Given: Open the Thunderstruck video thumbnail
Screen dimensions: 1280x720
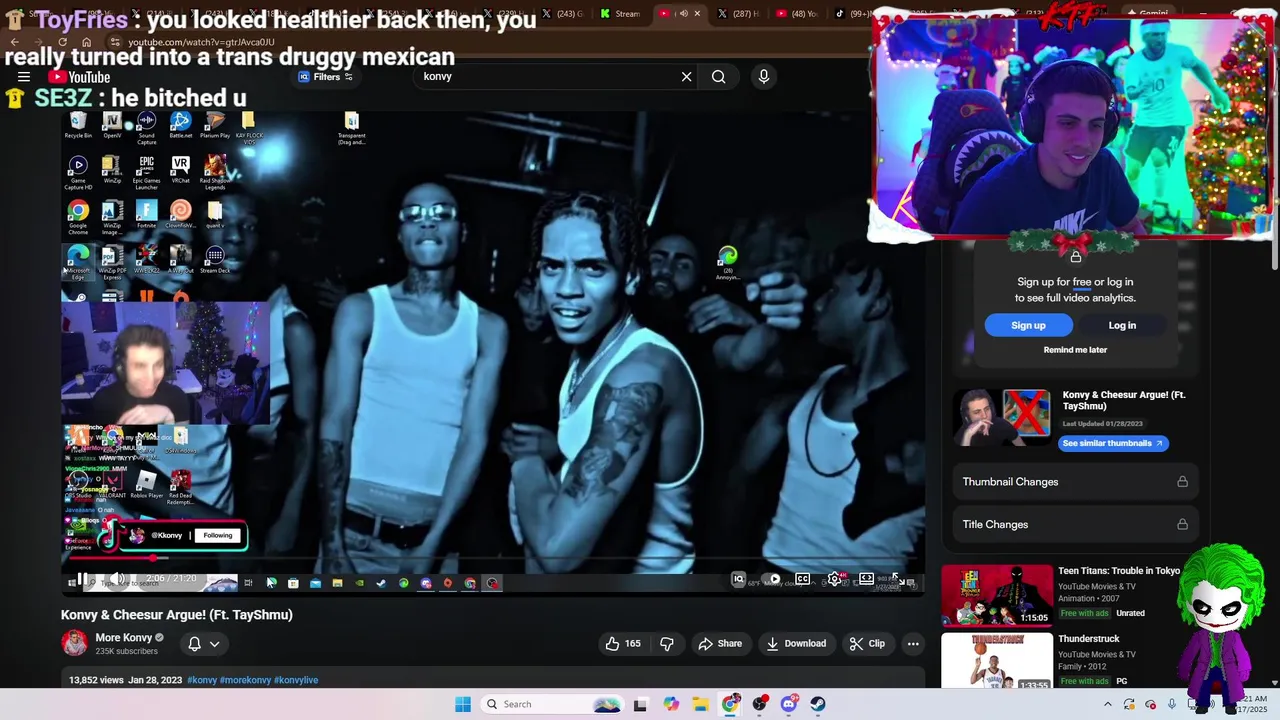Looking at the screenshot, I should tap(997, 661).
